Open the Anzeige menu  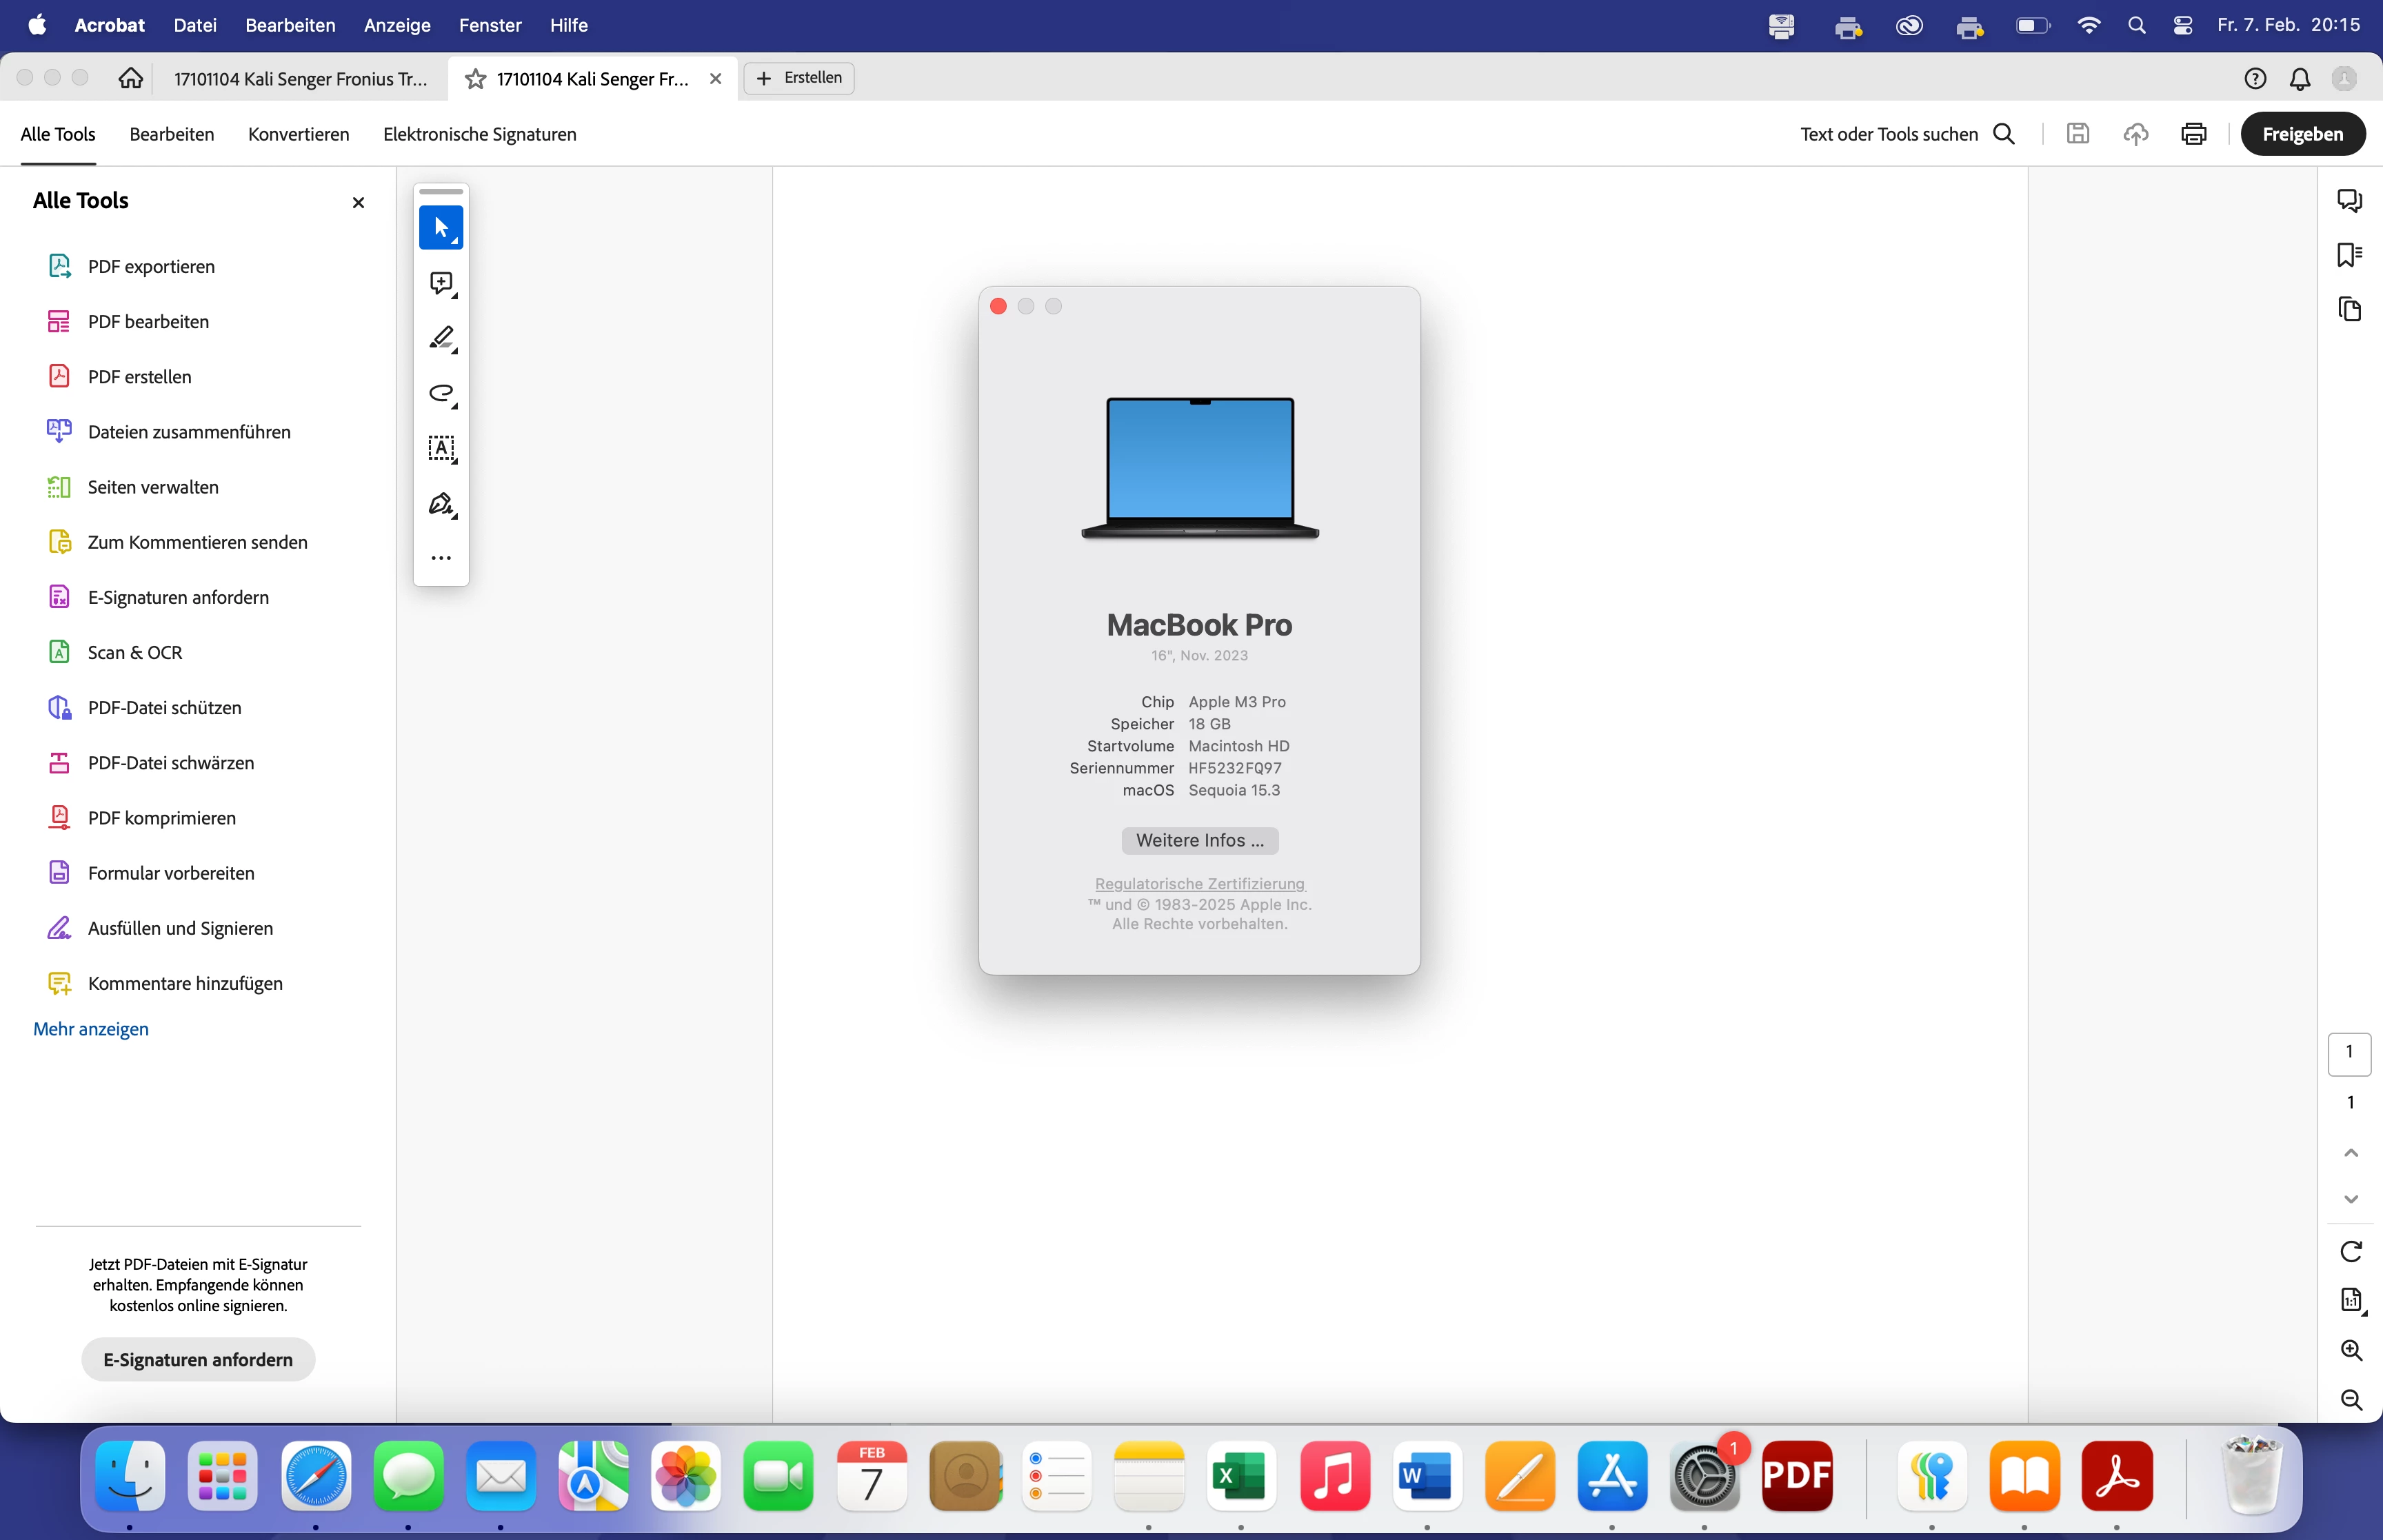[x=397, y=25]
